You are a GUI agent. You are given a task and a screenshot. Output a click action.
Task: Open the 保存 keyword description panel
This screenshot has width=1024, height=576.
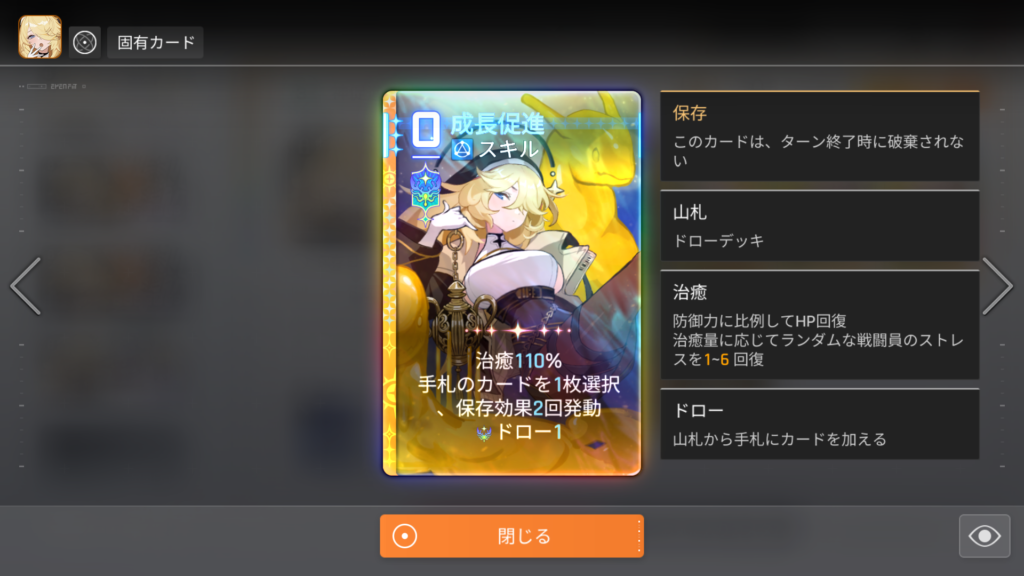pos(820,136)
